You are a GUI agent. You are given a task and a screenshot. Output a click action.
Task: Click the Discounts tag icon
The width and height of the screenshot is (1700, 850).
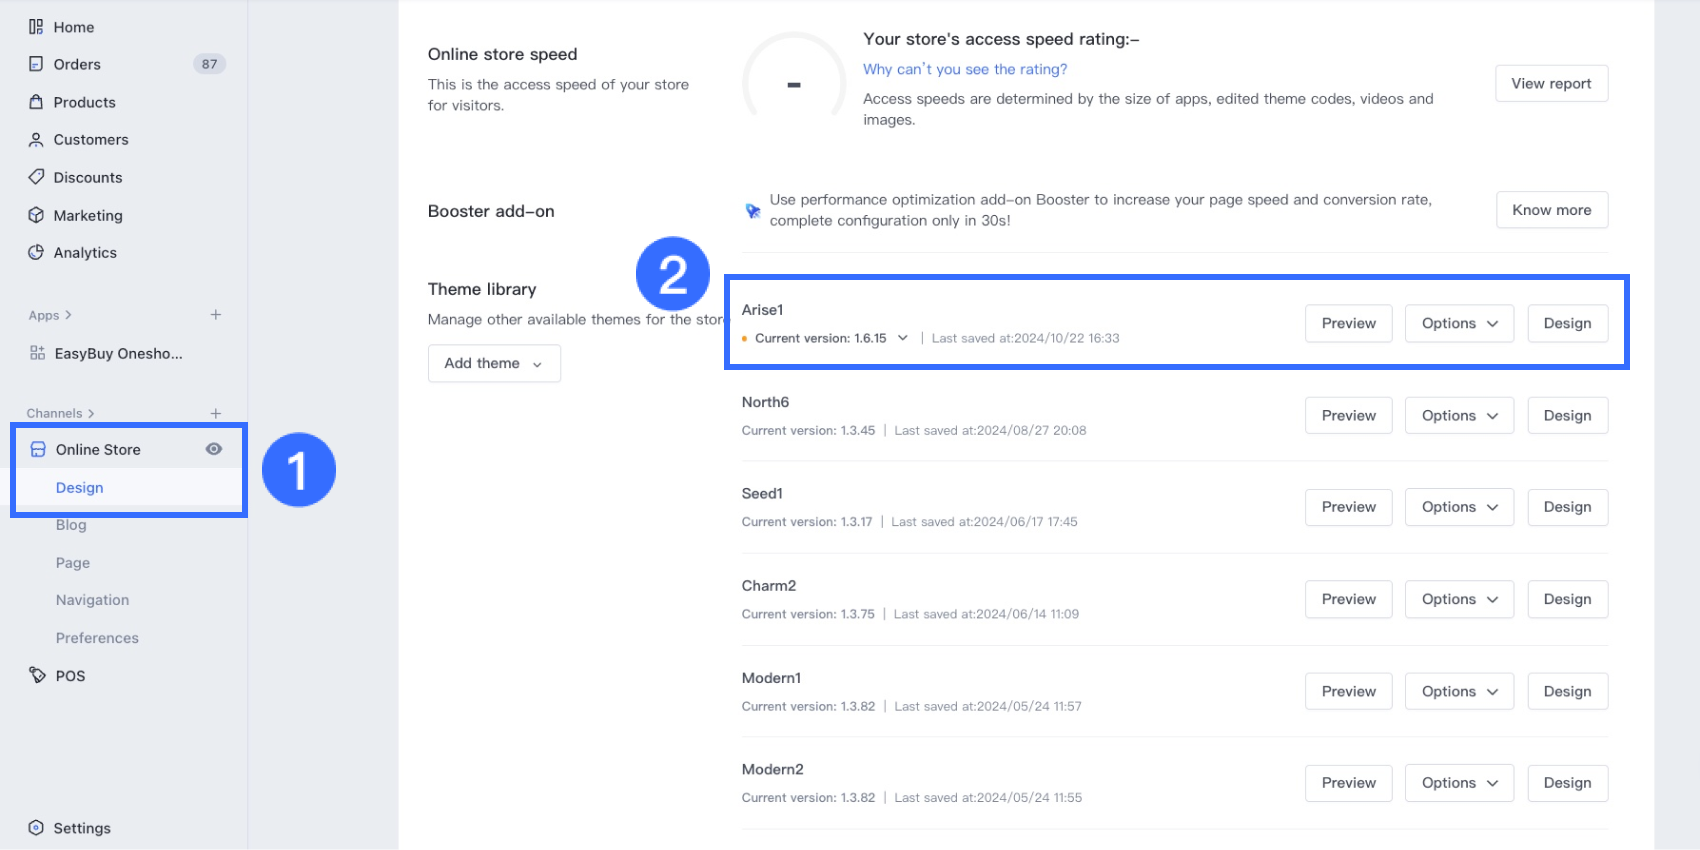click(36, 177)
